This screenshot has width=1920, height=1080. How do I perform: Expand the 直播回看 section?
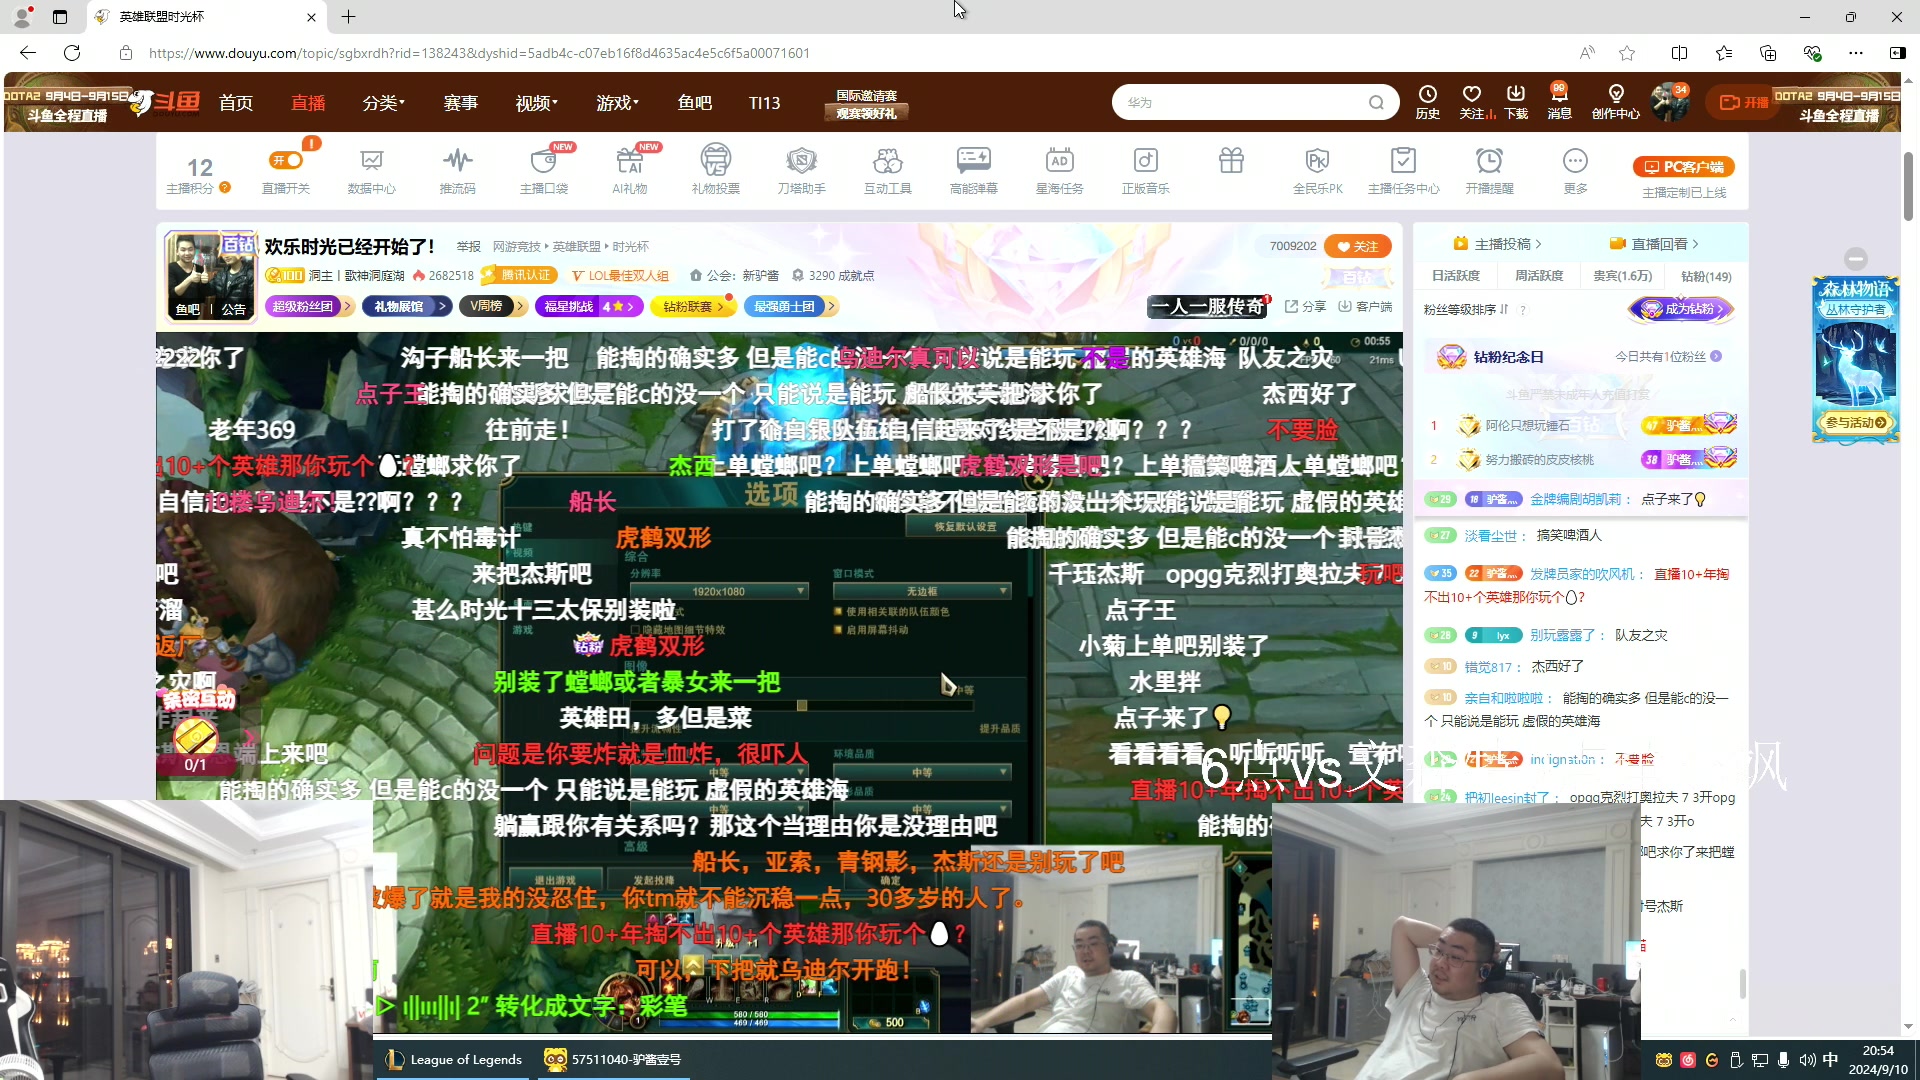pyautogui.click(x=1654, y=244)
